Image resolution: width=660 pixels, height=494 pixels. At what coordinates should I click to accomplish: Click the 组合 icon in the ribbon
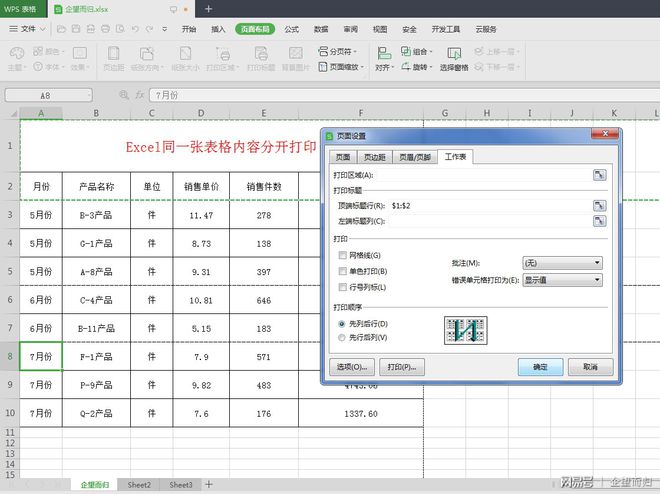(405, 50)
